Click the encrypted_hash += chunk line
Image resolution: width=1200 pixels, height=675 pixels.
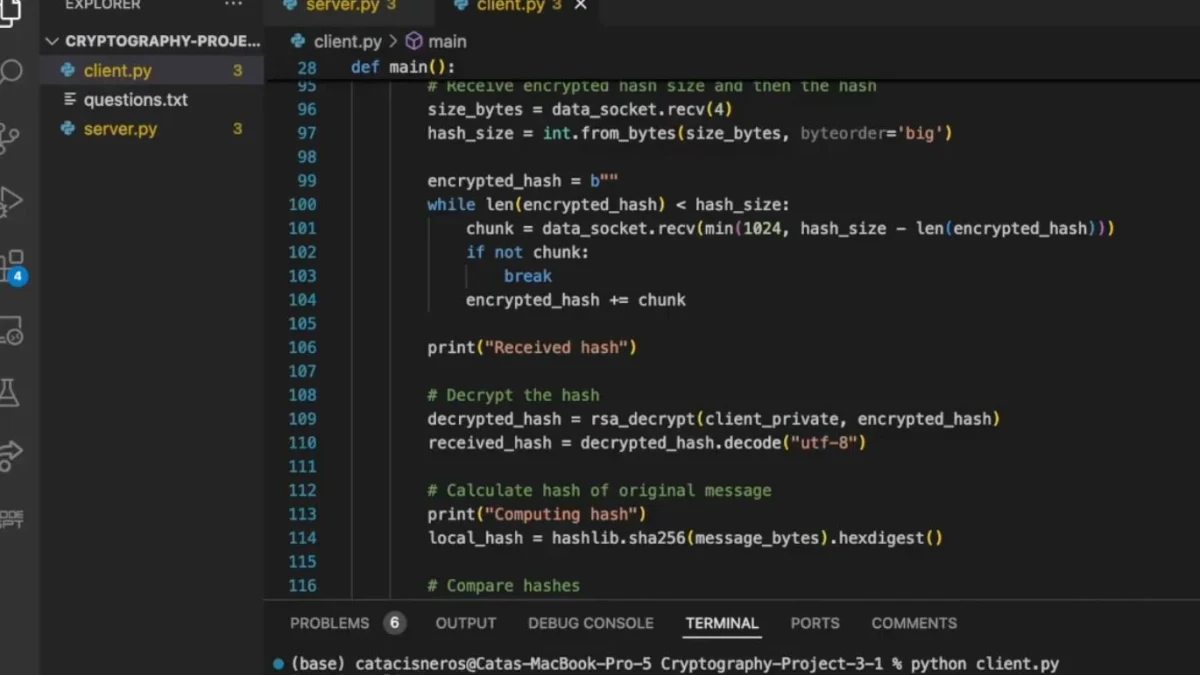pos(576,300)
